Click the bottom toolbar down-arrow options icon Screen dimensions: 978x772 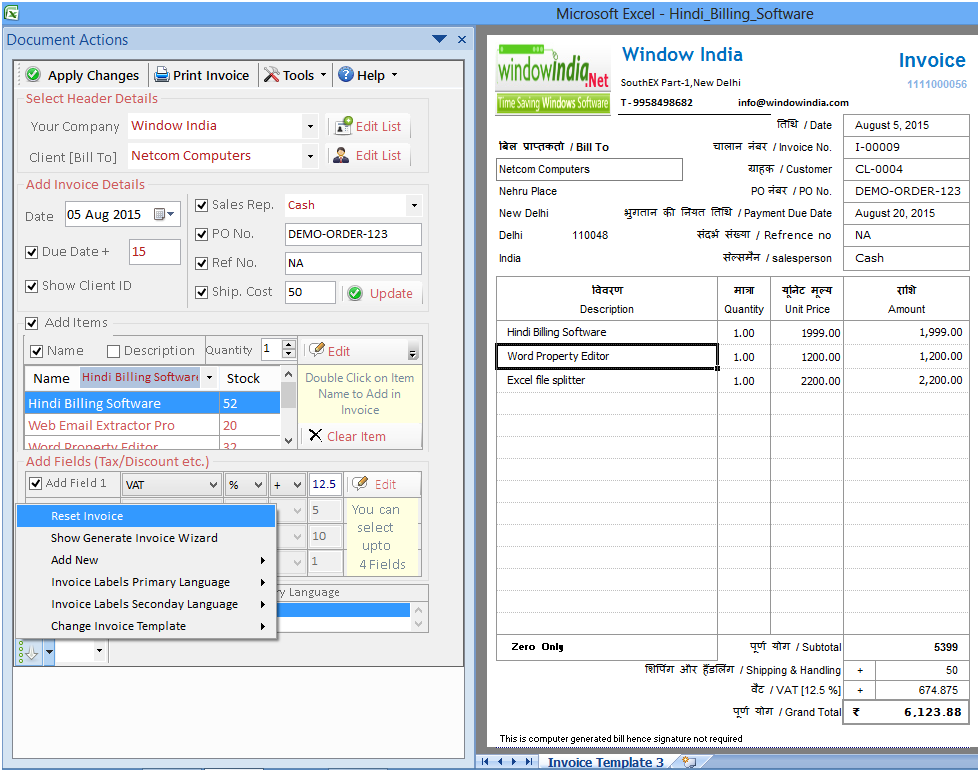[29, 652]
